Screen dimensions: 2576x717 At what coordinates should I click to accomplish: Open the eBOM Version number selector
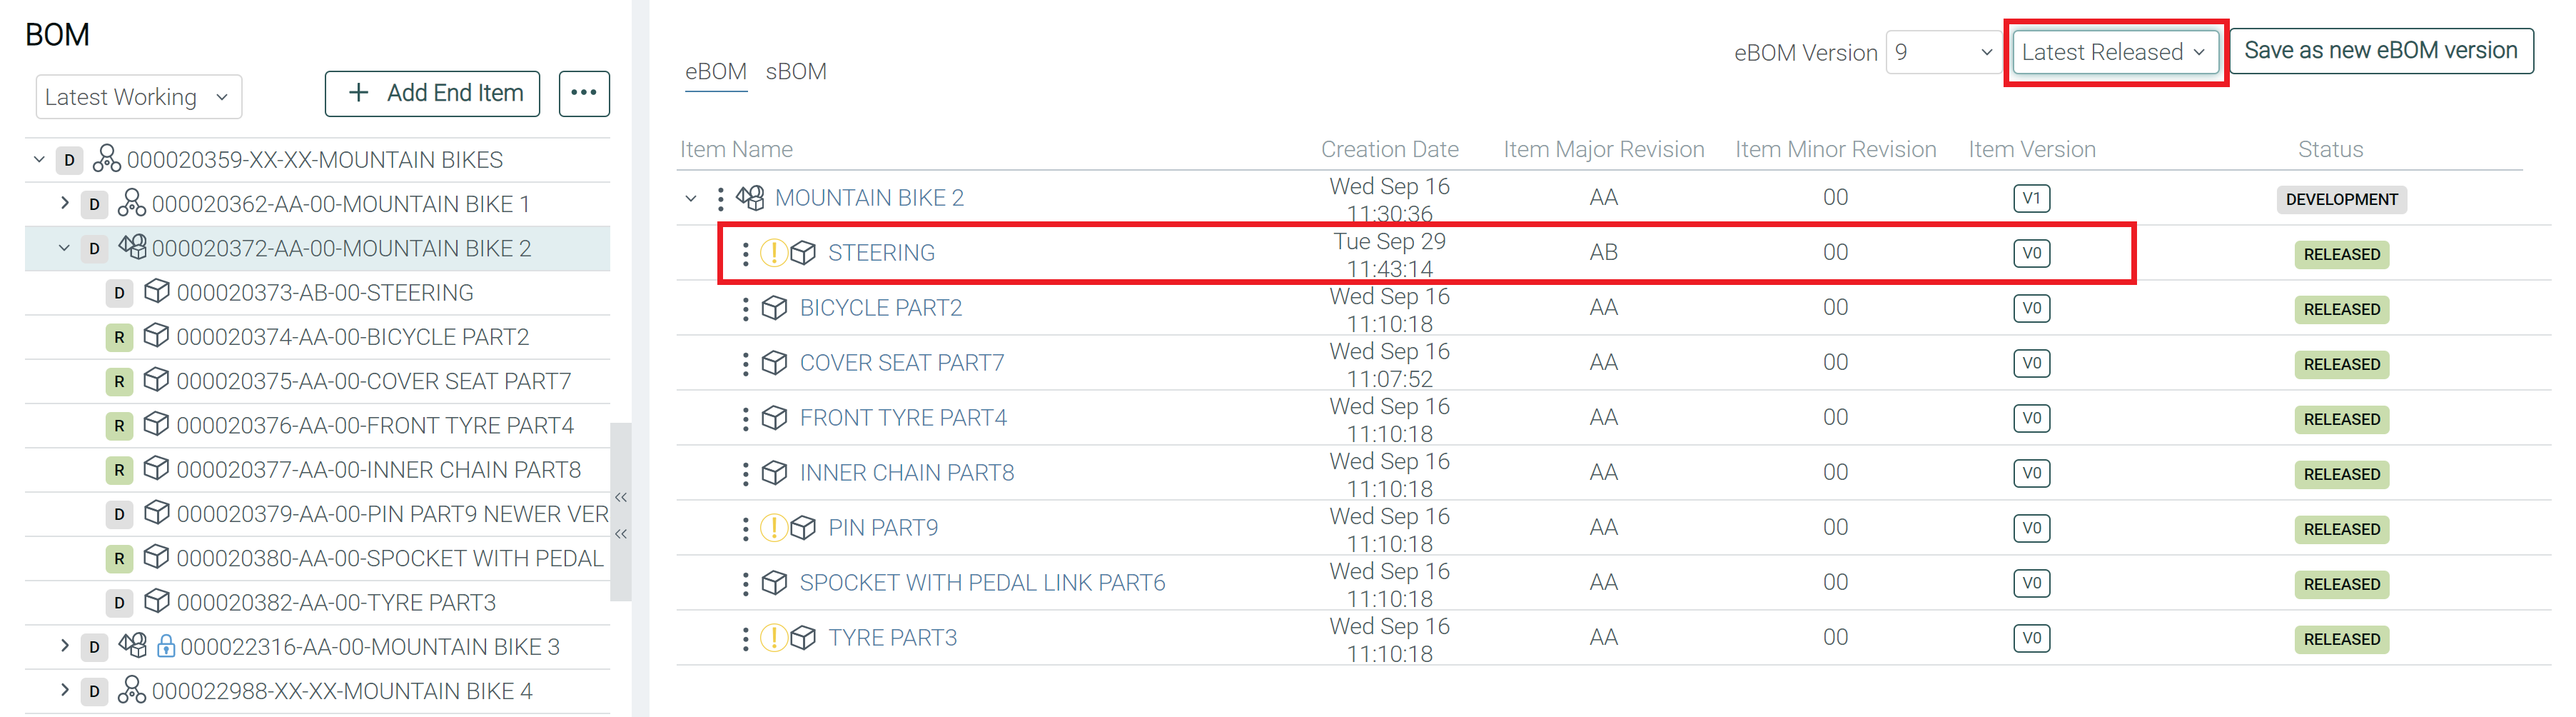point(1942,53)
